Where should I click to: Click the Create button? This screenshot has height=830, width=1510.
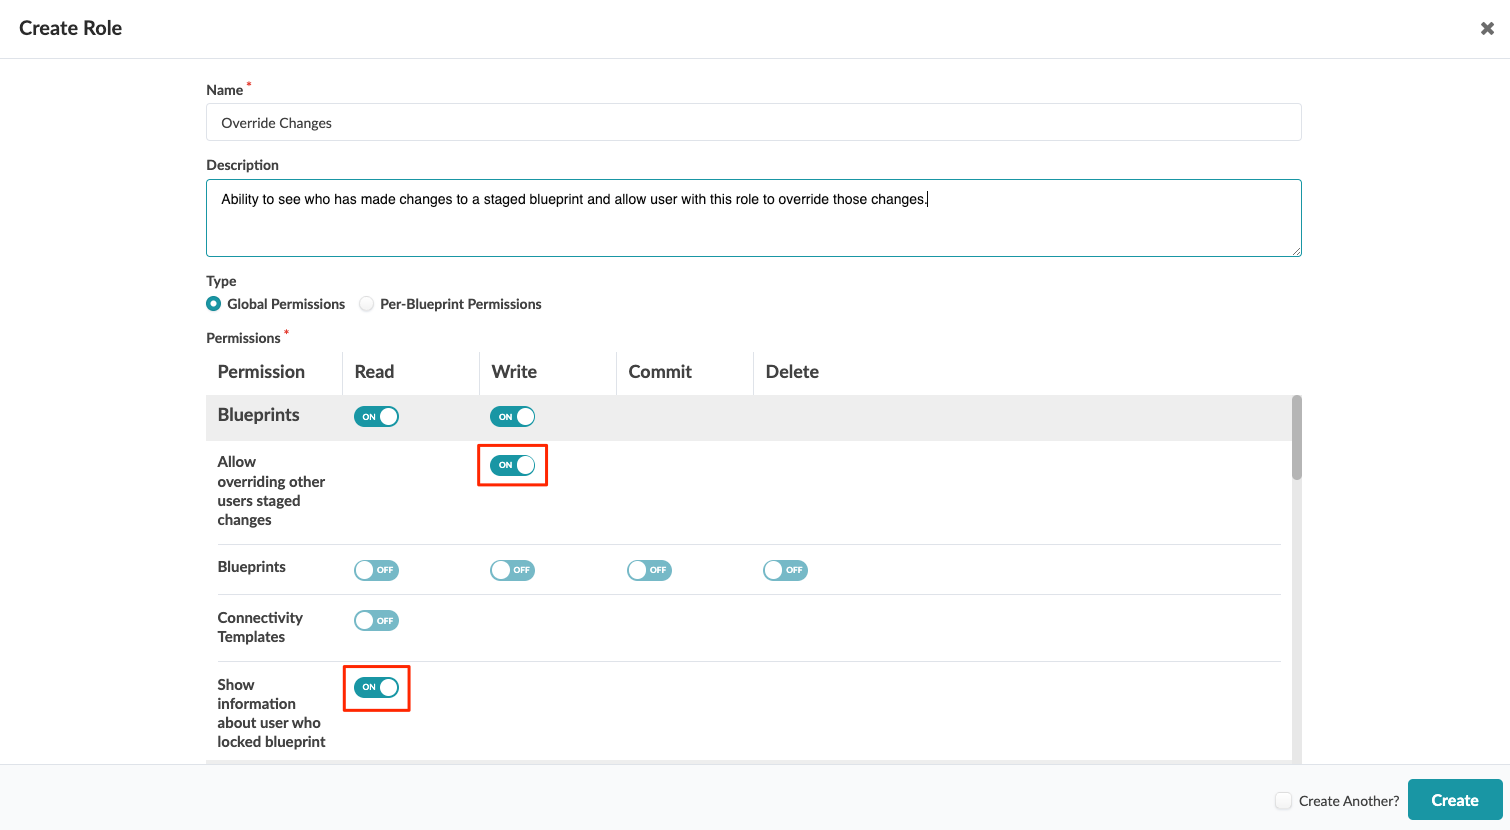pos(1454,800)
